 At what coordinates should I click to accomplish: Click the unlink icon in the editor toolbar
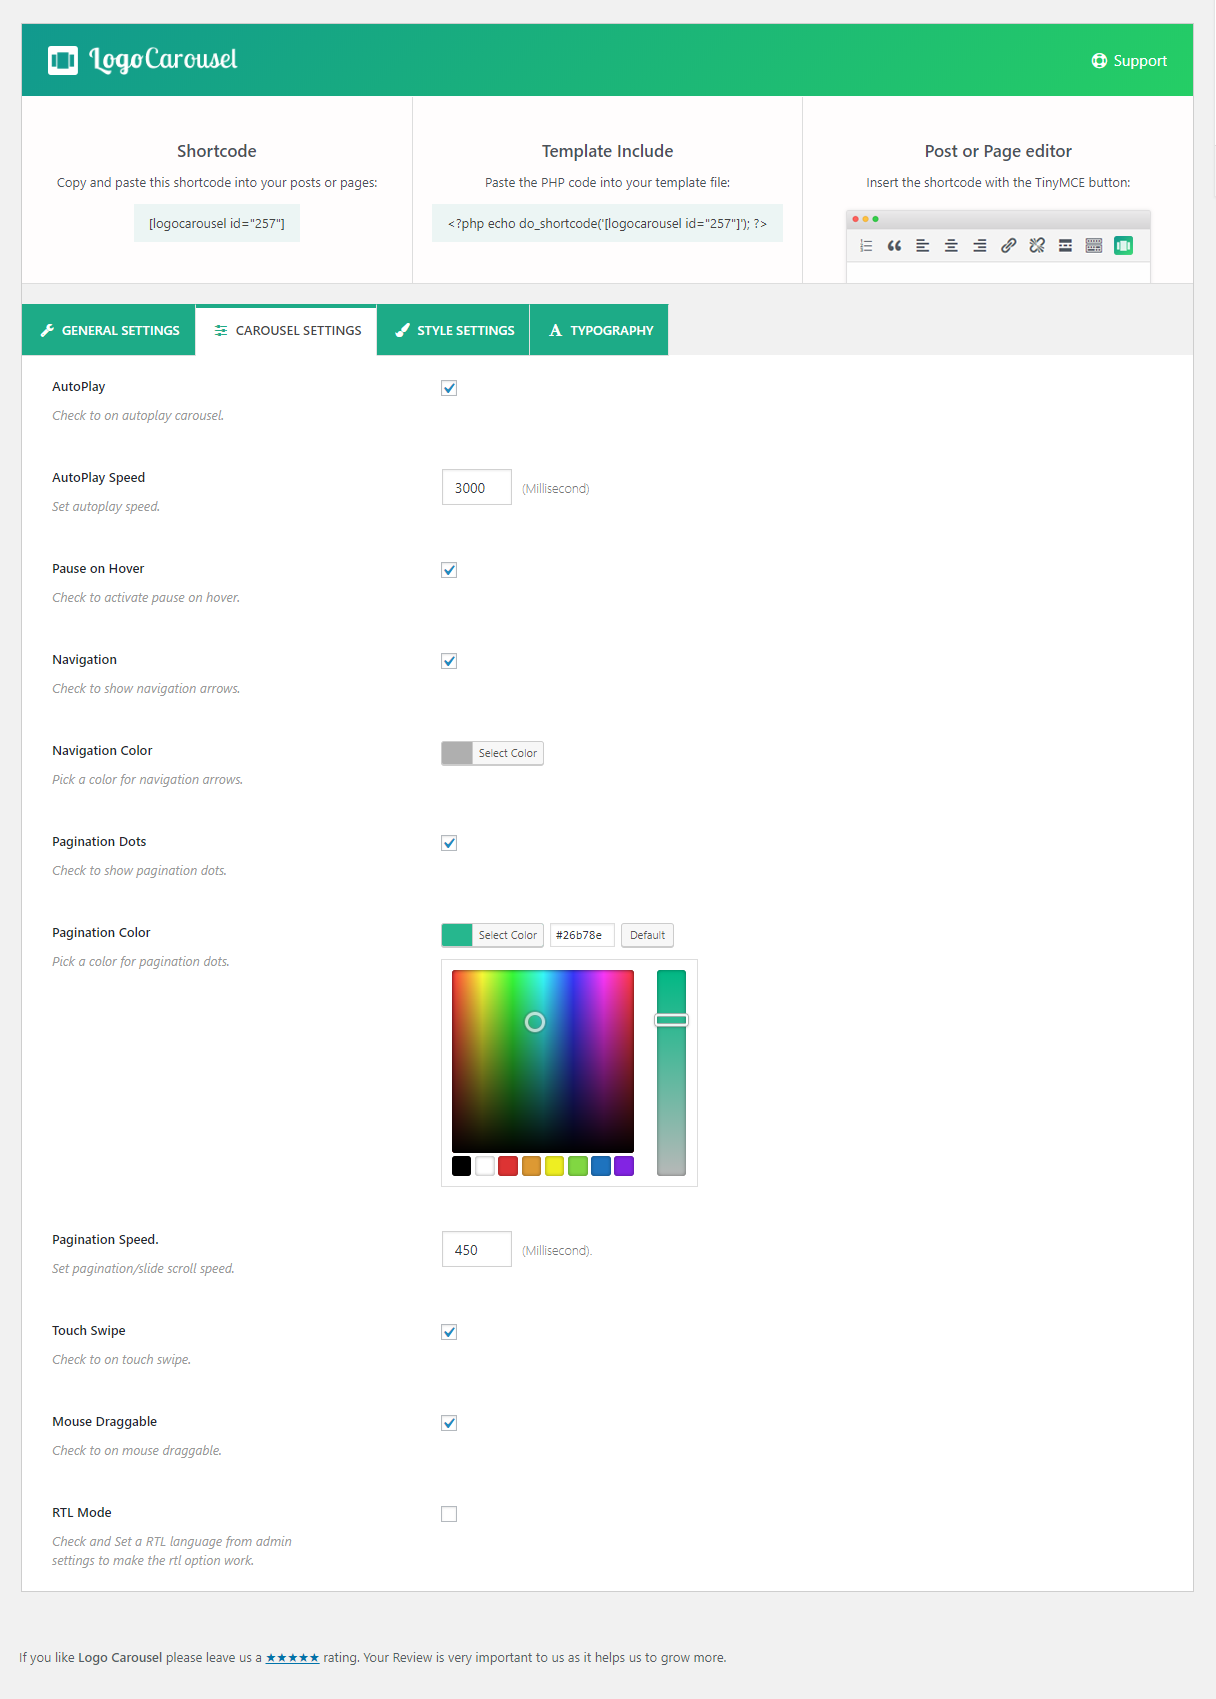(1037, 246)
